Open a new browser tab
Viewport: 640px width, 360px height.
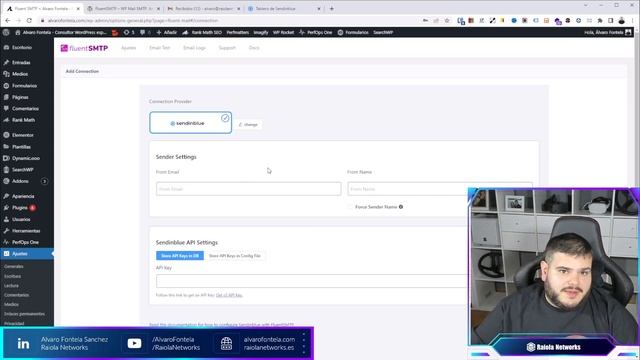pos(331,9)
